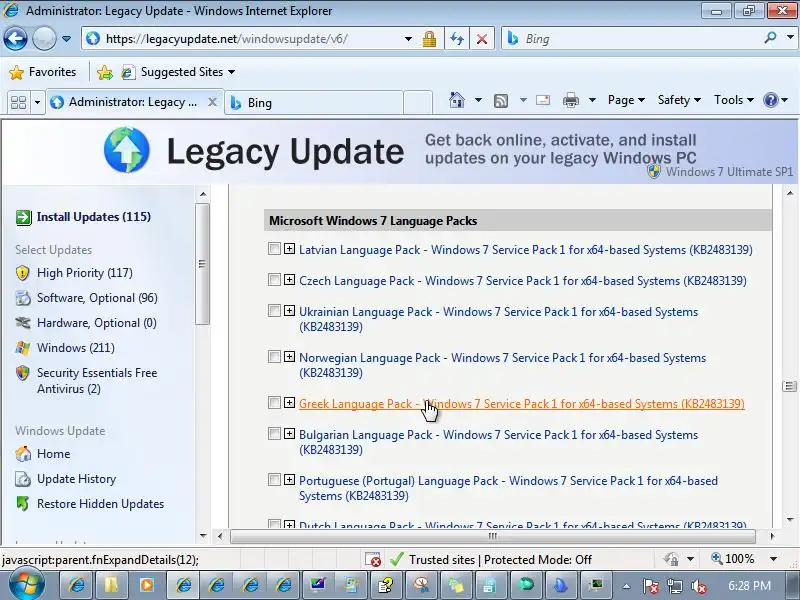This screenshot has width=800, height=600.
Task: Open Windows Start orb
Action: point(26,585)
